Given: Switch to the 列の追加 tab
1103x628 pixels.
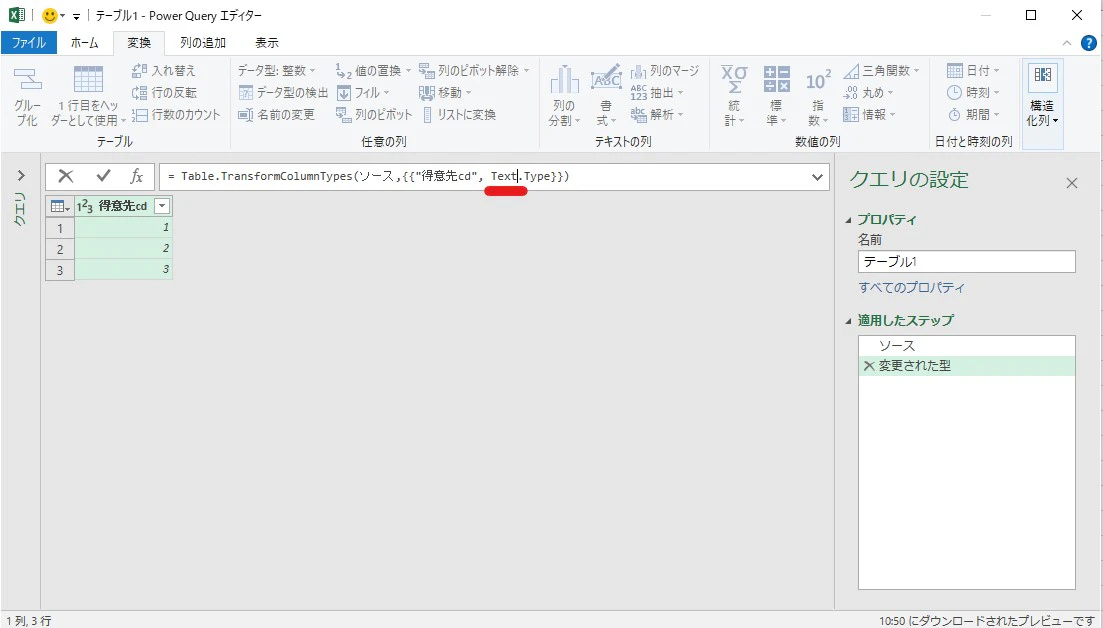Looking at the screenshot, I should coord(203,43).
